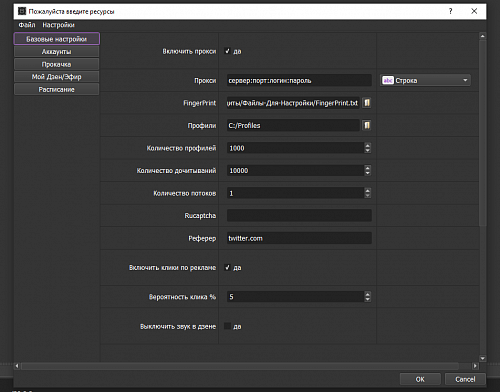Disable the Включить прокси checkbox
This screenshot has width=500, height=392.
tap(227, 51)
